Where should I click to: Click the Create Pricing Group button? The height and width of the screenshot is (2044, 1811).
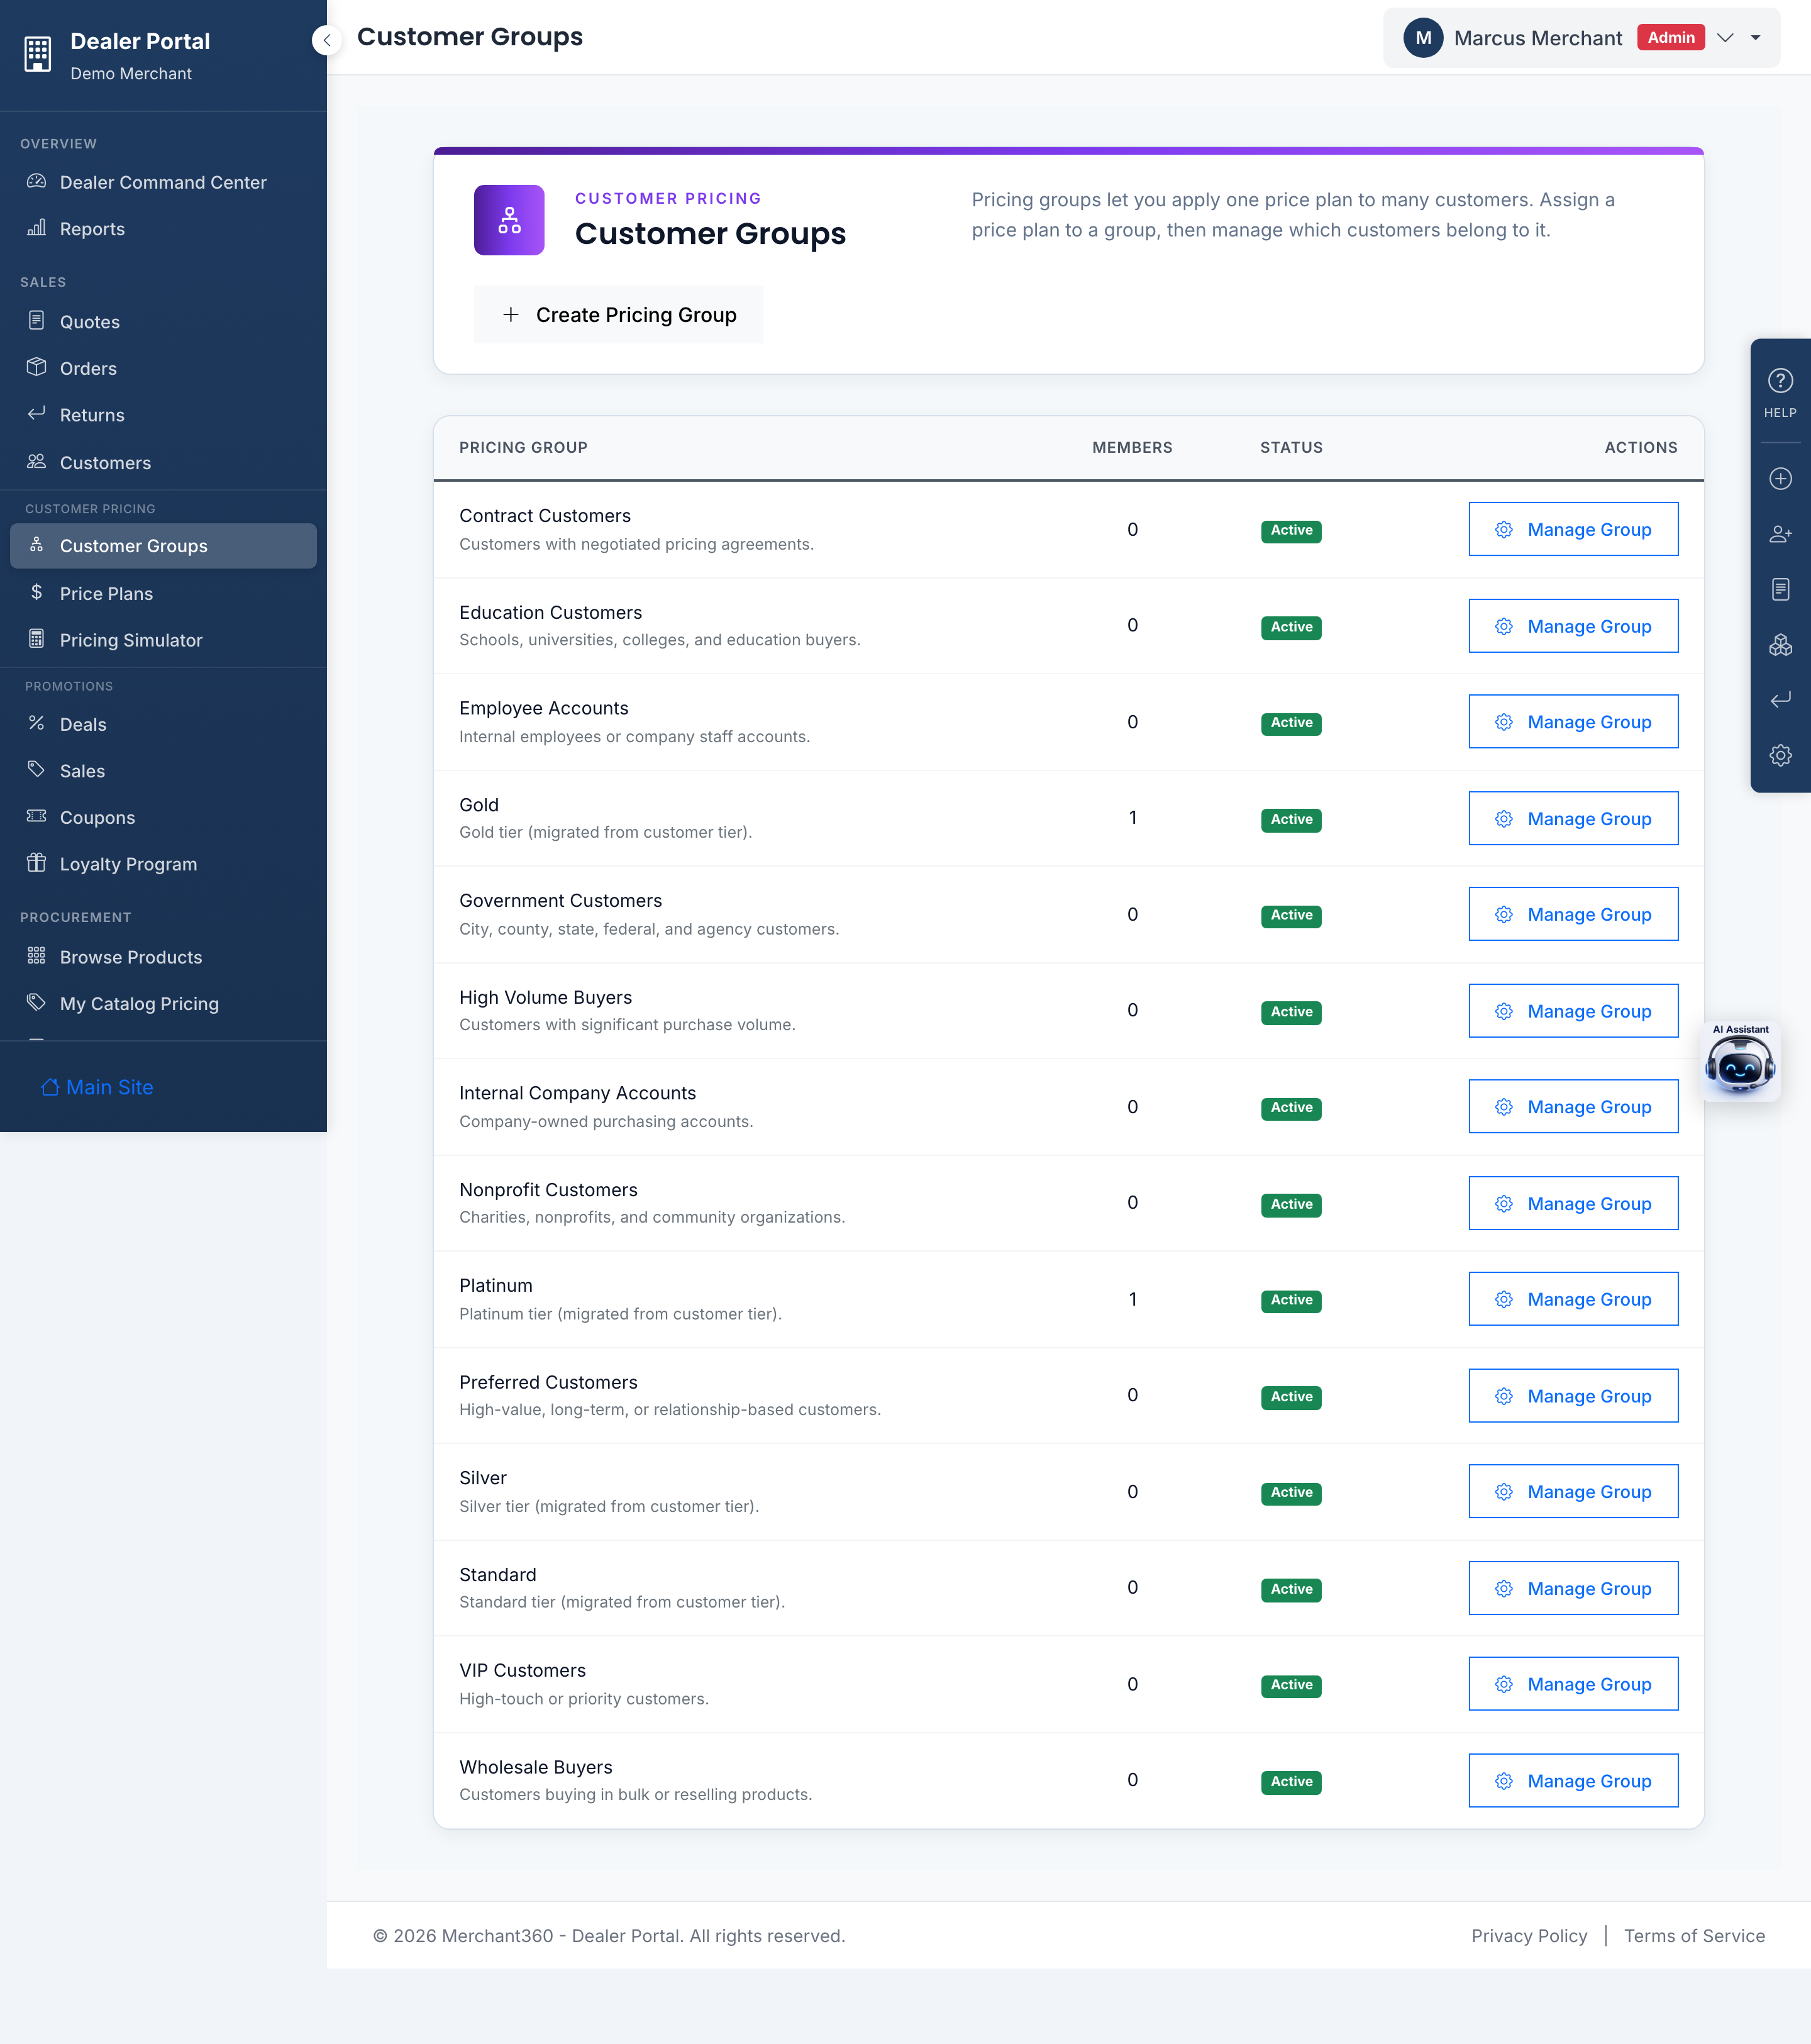[x=619, y=315]
